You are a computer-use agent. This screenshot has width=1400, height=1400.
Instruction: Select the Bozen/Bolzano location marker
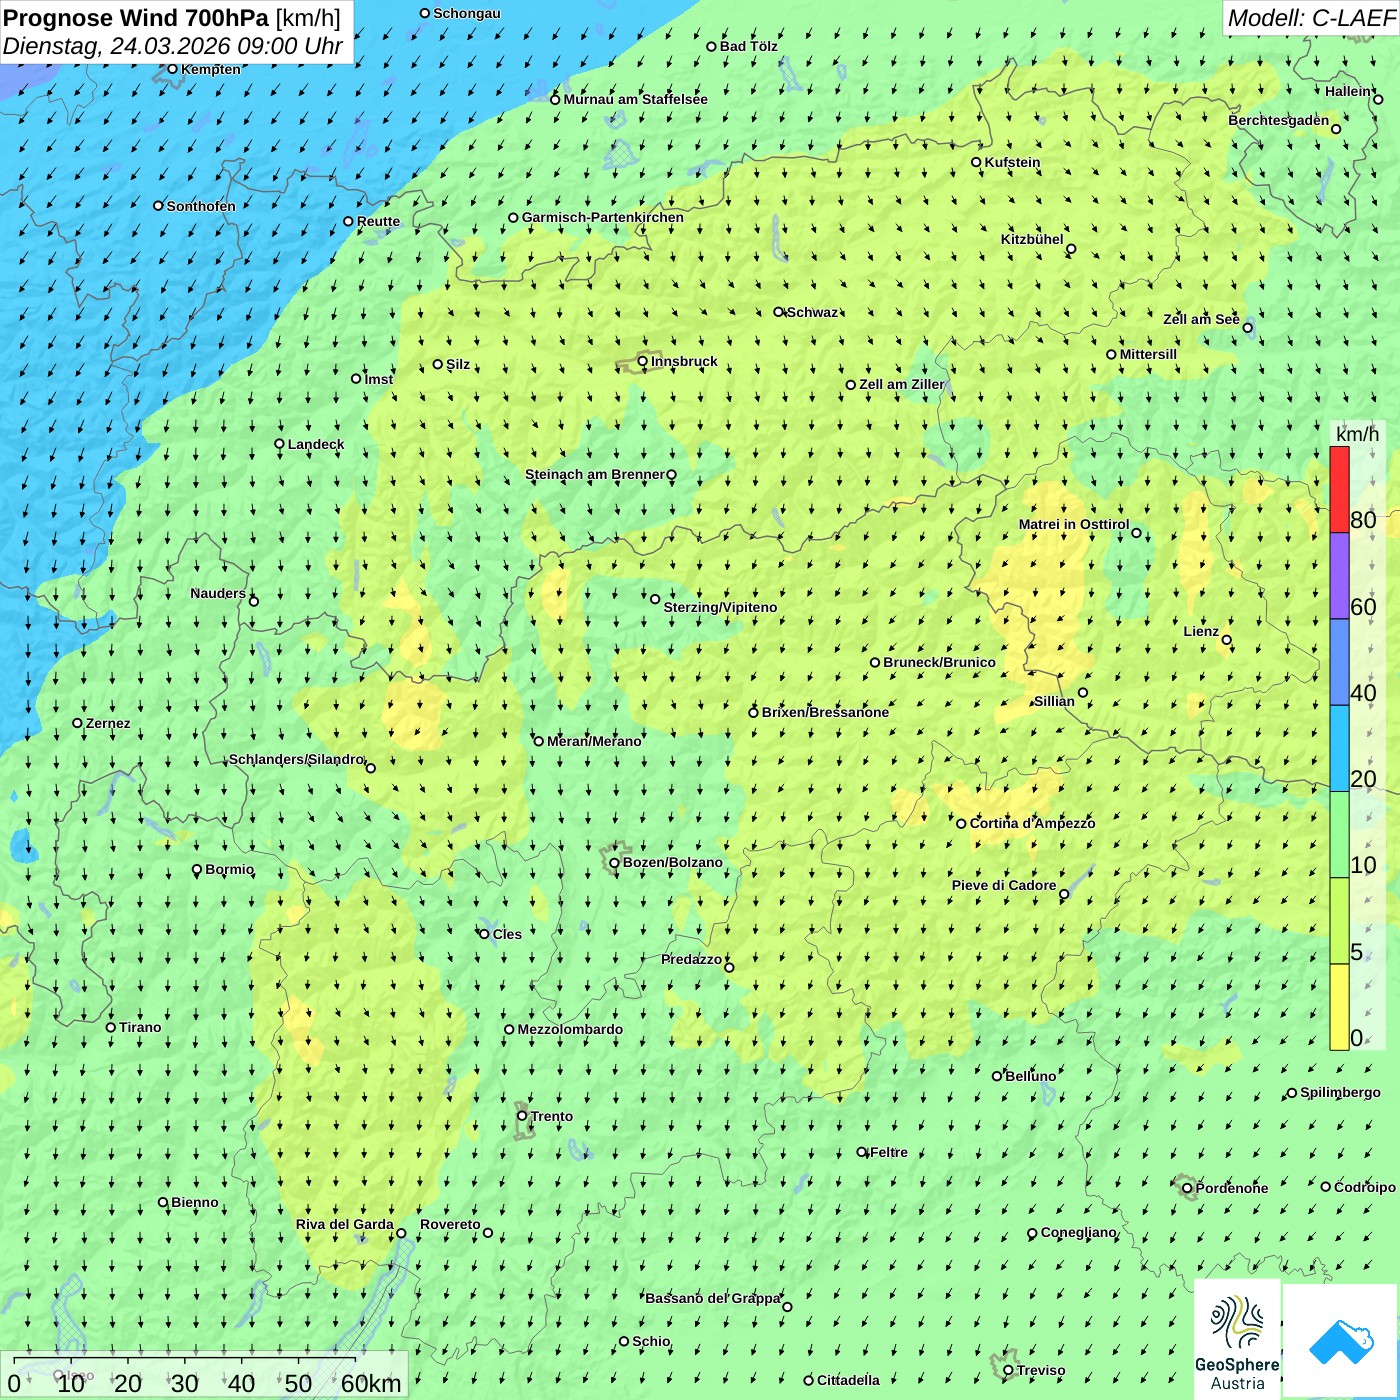614,863
